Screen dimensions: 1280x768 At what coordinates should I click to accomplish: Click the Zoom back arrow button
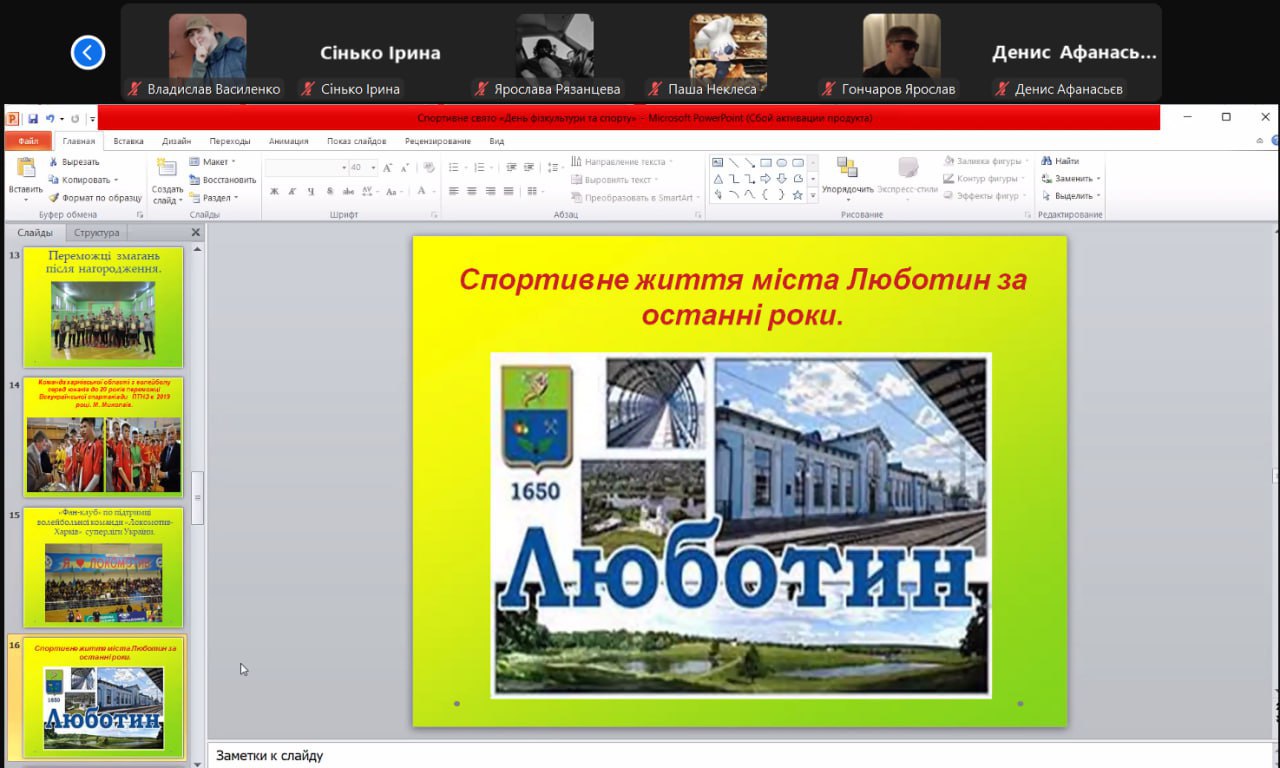pos(88,52)
